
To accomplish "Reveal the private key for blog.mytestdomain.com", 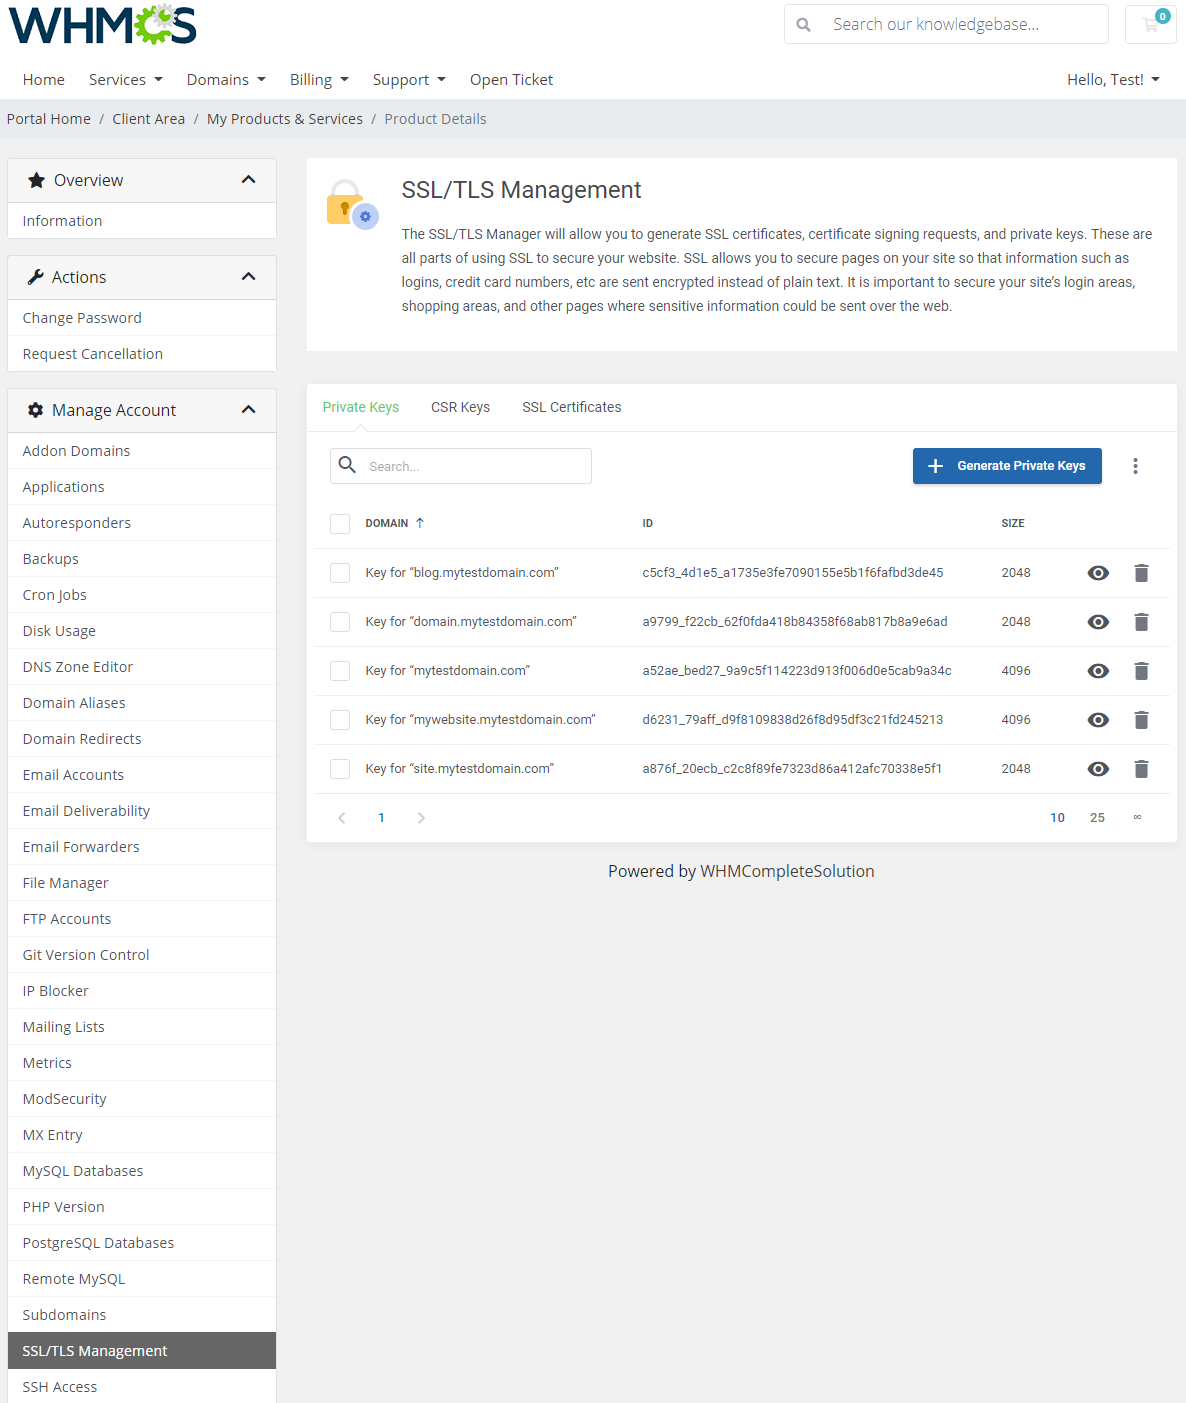I will tap(1098, 572).
